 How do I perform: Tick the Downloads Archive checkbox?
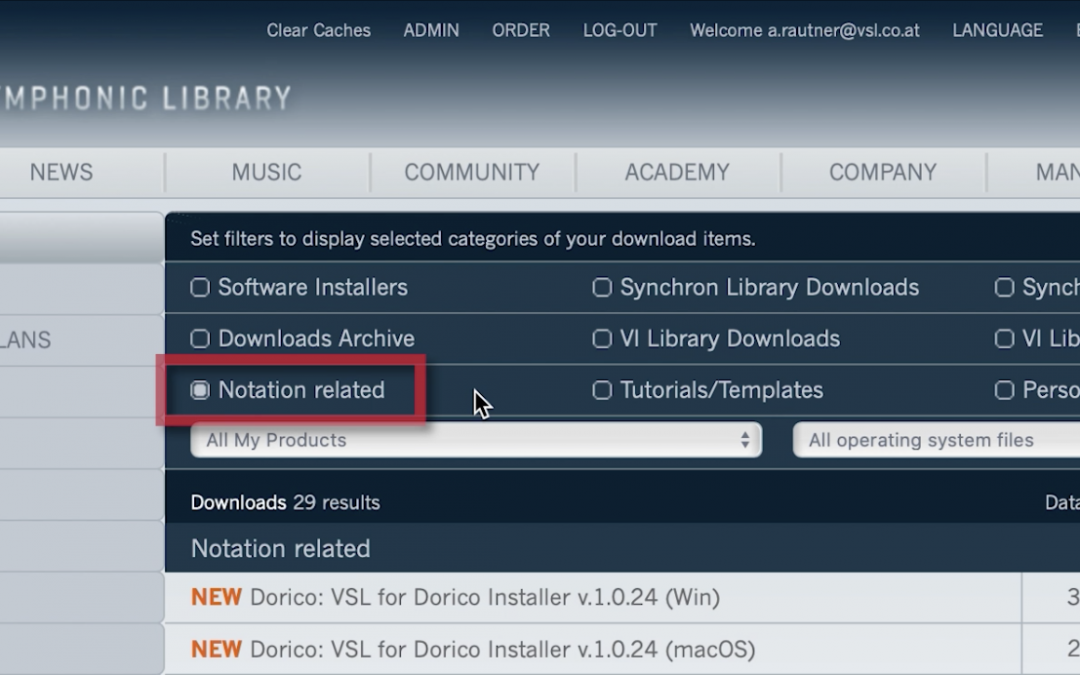click(200, 339)
